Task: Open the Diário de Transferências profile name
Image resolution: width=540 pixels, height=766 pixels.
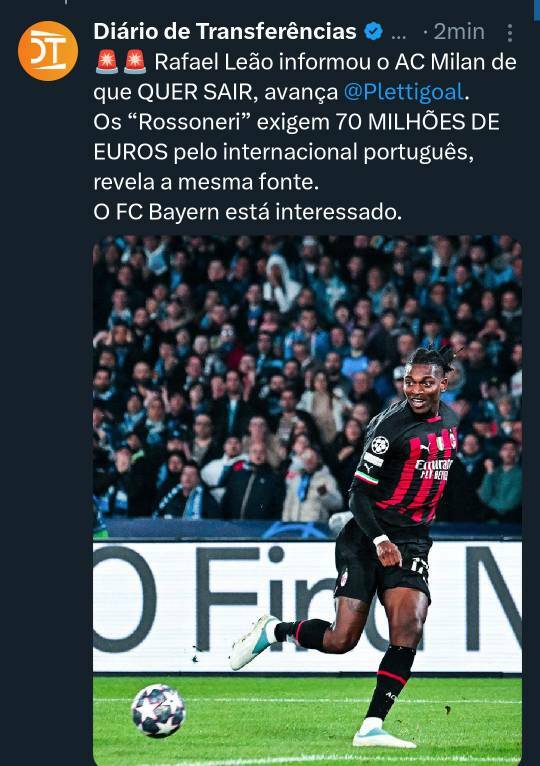Action: click(225, 32)
